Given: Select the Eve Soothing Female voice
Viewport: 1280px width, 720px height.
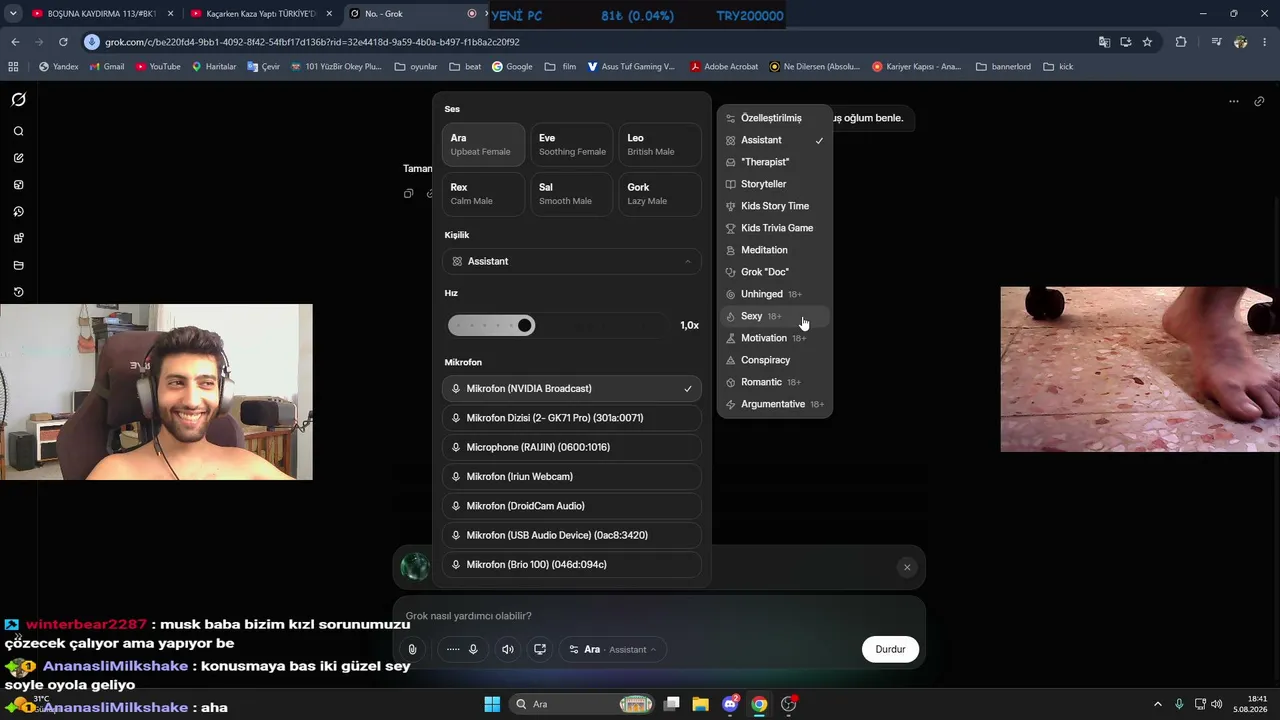Looking at the screenshot, I should (572, 144).
